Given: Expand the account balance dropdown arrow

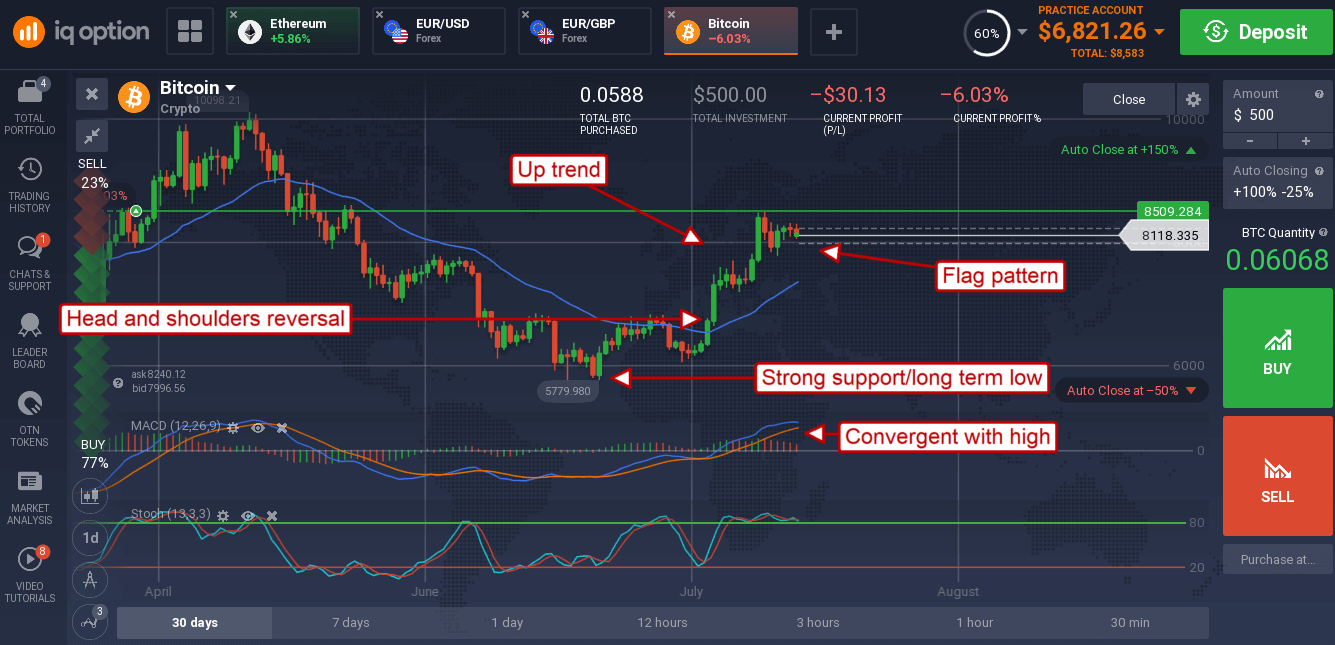Looking at the screenshot, I should coord(1159,32).
